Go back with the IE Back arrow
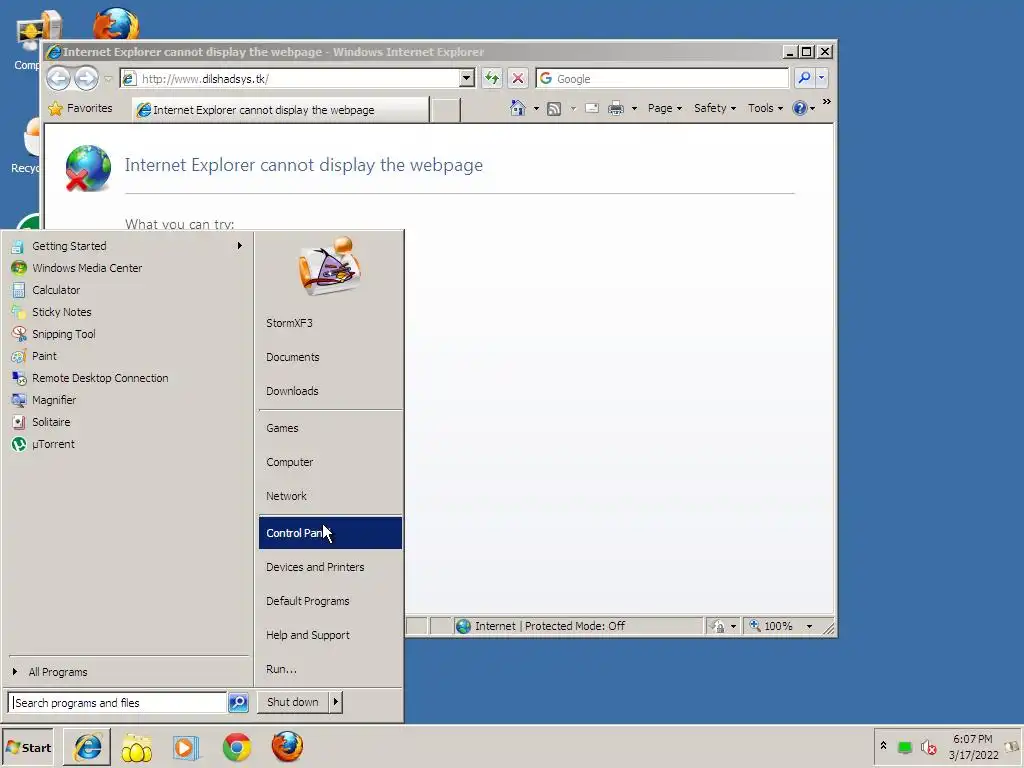1024x768 pixels. 58,79
